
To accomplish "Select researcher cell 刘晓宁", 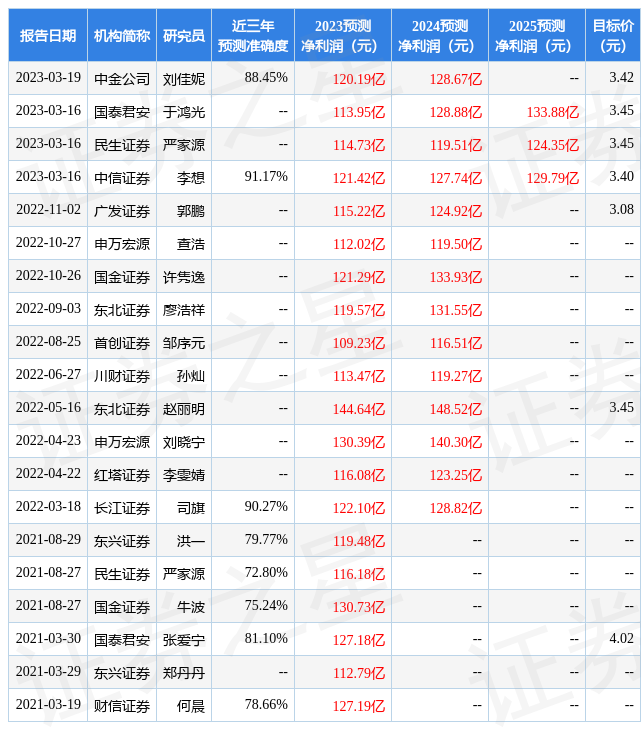I will (184, 442).
